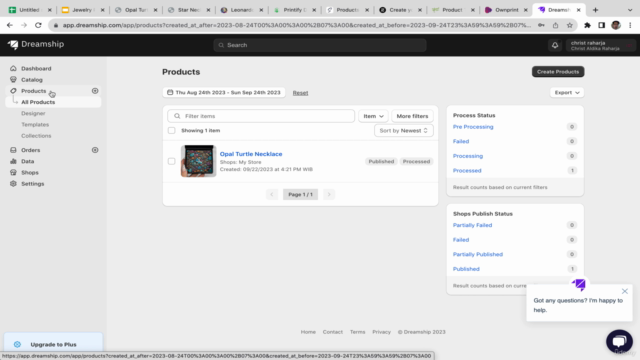Bookmark the page with the star icon
Screen dimensions: 640x360
click(x=570, y=25)
